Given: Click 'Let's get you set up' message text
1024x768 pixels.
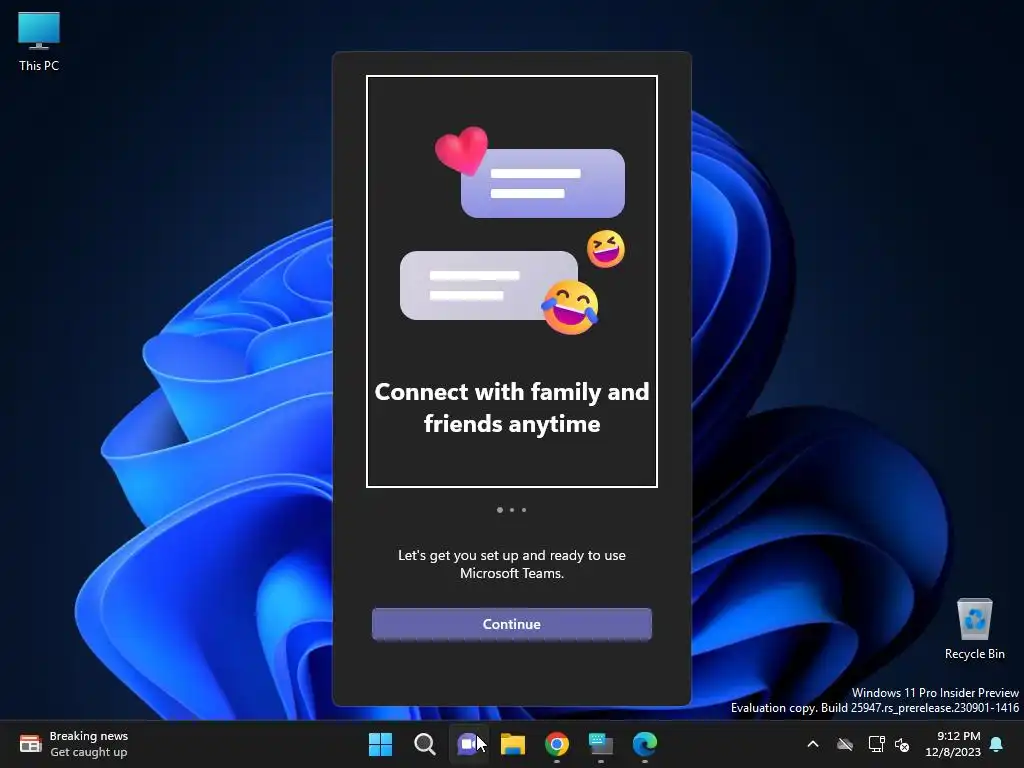Looking at the screenshot, I should (512, 564).
